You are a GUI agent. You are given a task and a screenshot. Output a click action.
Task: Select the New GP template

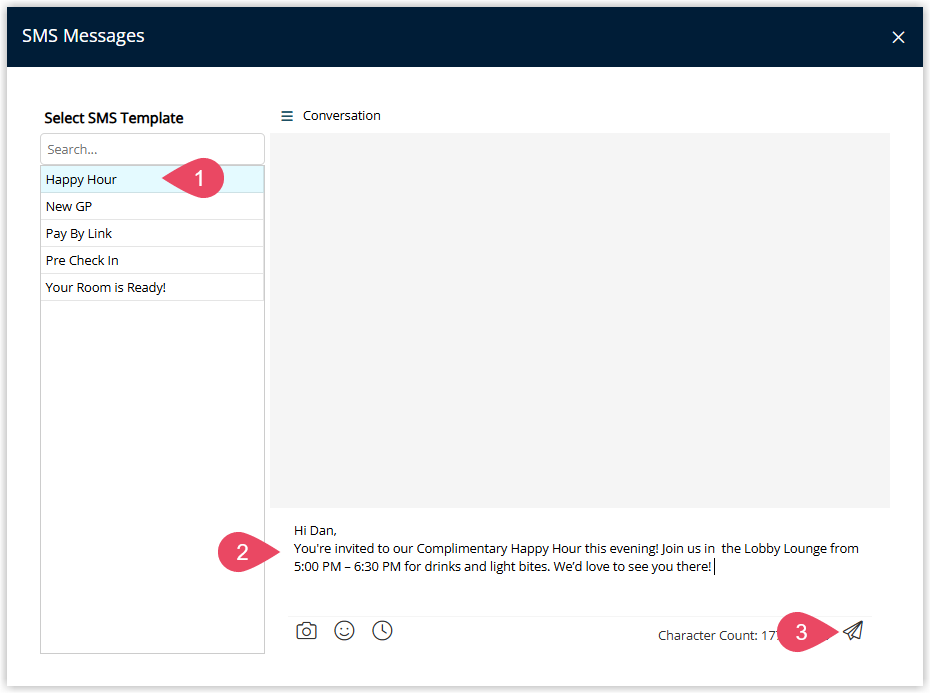pyautogui.click(x=153, y=207)
